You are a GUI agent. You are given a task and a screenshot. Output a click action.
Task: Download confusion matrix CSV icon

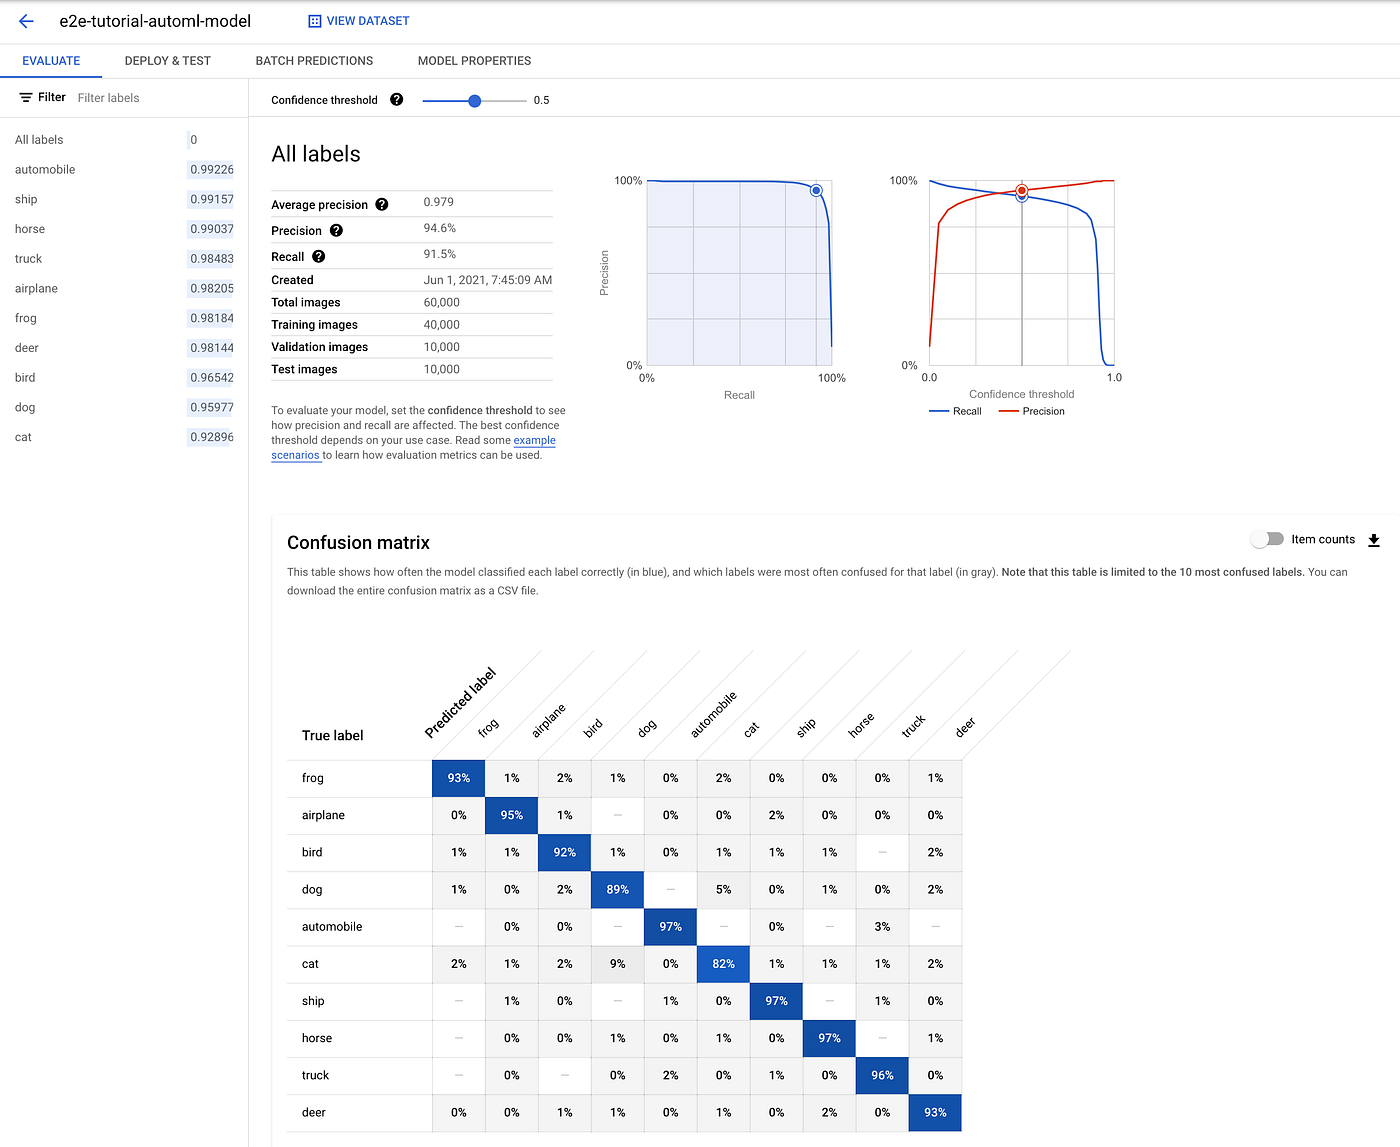coord(1374,540)
